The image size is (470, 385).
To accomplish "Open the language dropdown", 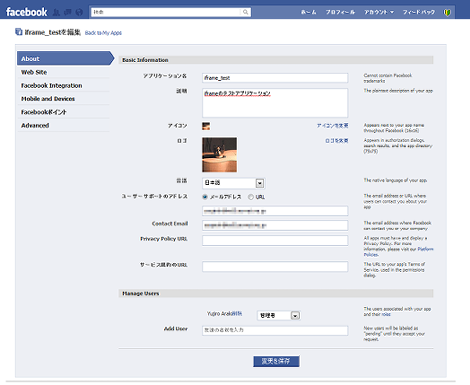I will 233,183.
